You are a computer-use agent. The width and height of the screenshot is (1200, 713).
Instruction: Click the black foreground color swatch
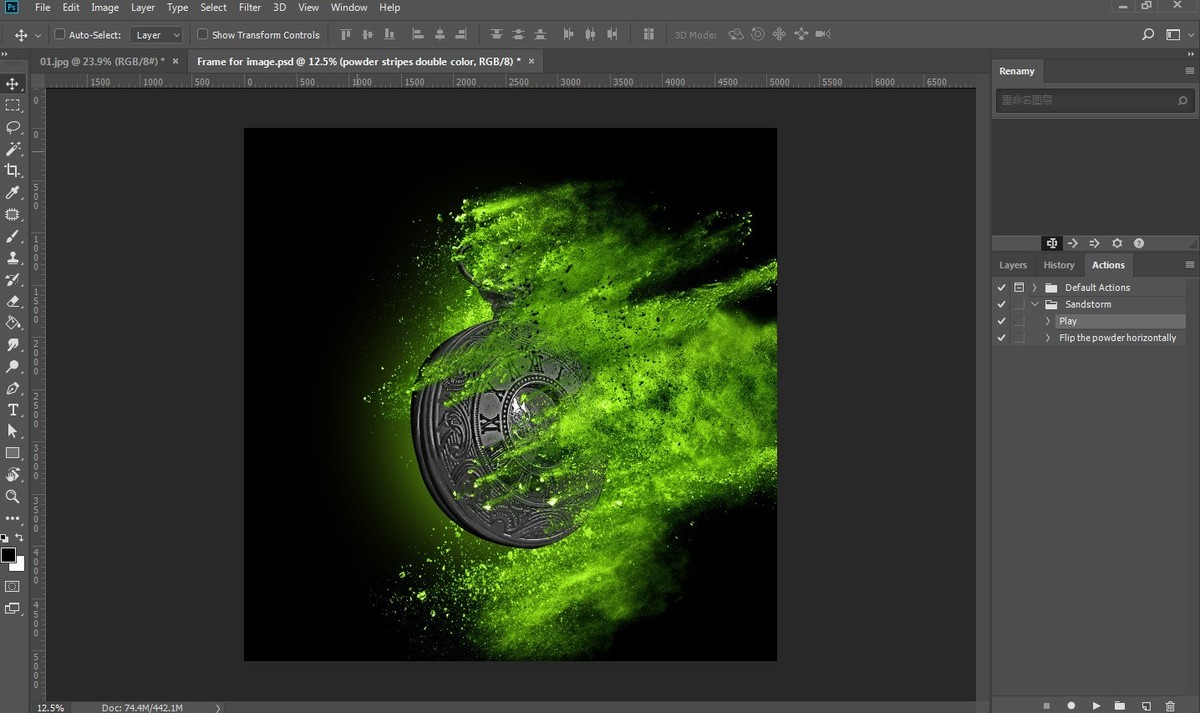pyautogui.click(x=8, y=555)
